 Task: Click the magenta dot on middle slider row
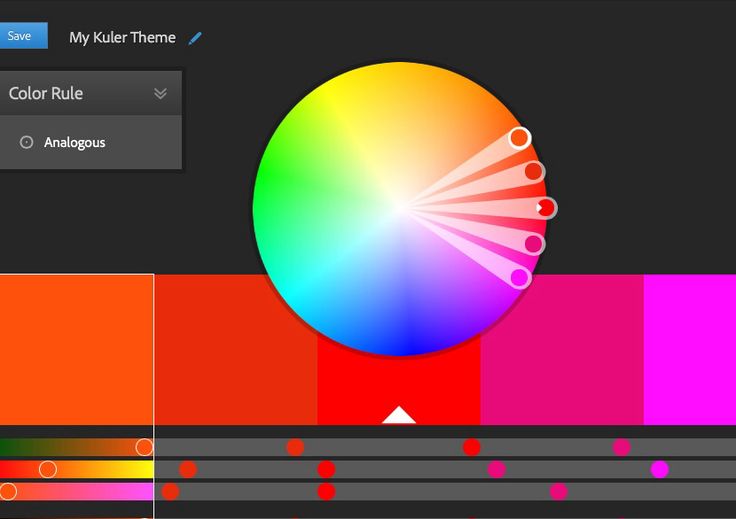tap(659, 469)
